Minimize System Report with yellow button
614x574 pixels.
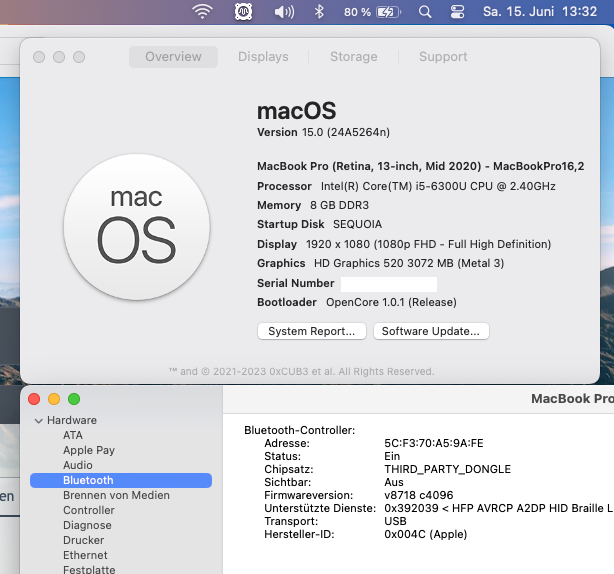54,399
